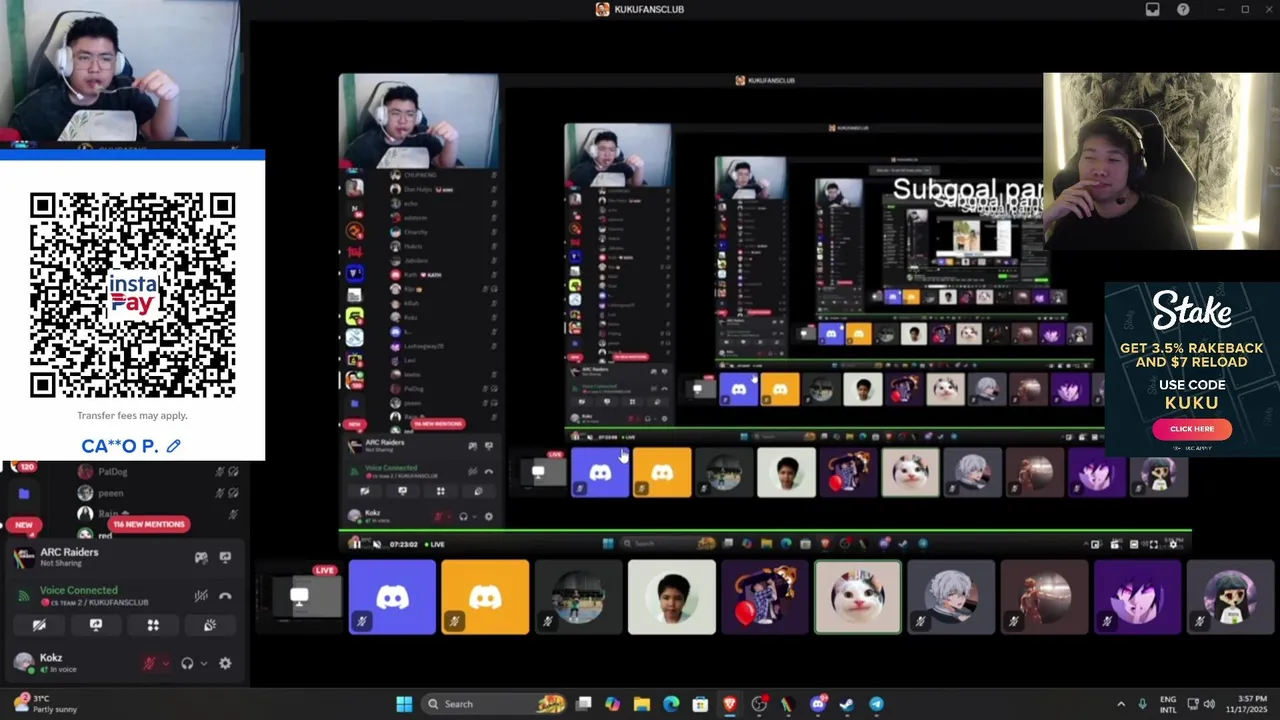Image resolution: width=1280 pixels, height=720 pixels.
Task: Open network and volume quick settings
Action: 1200,704
